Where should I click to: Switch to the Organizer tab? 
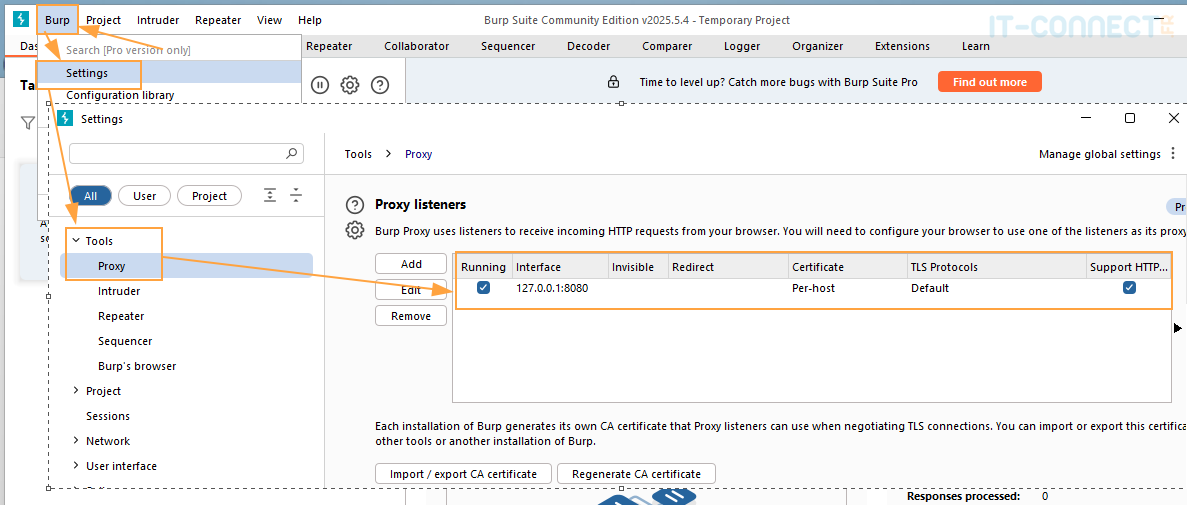click(818, 46)
